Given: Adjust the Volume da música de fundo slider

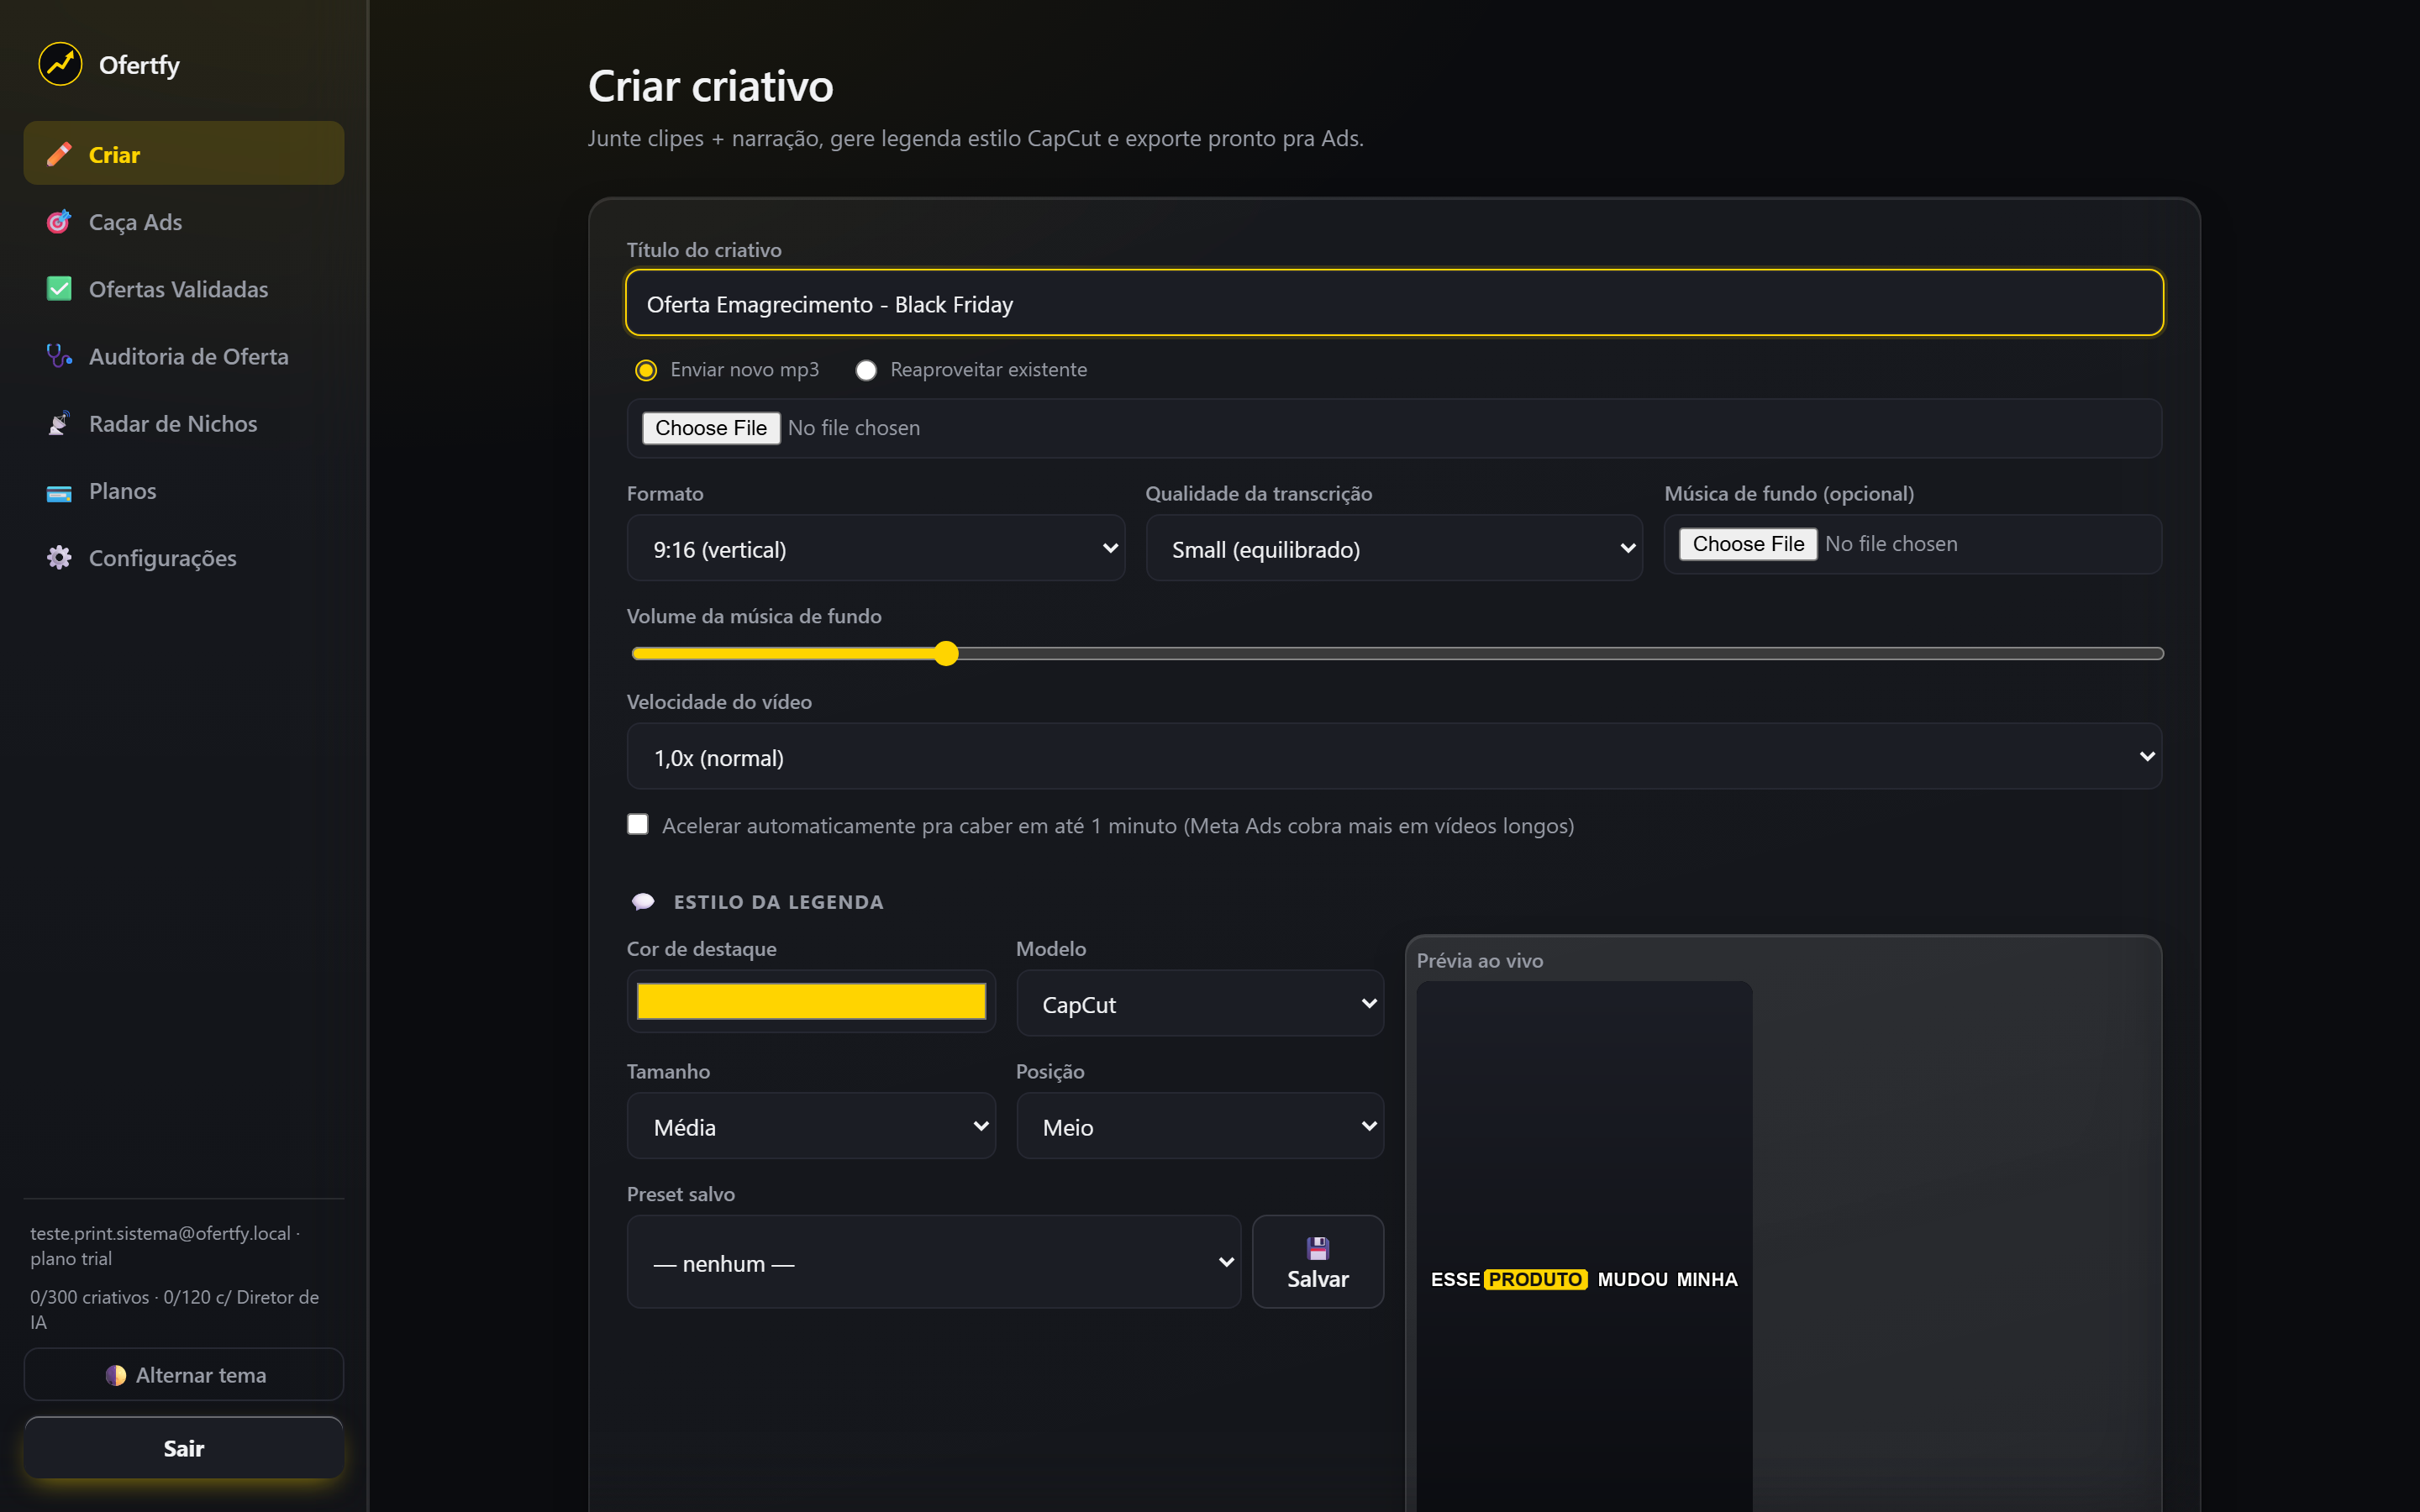Looking at the screenshot, I should 1397,654.
